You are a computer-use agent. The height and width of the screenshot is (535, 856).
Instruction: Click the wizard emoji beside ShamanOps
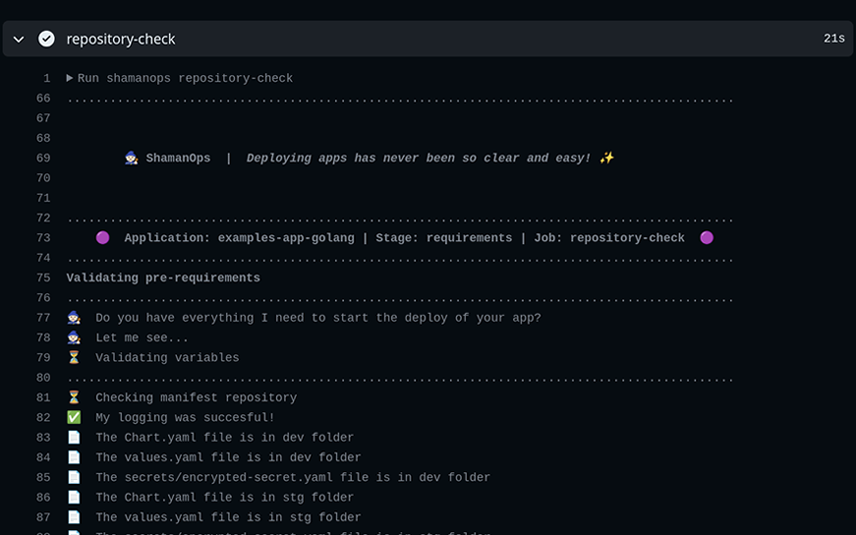click(x=131, y=158)
